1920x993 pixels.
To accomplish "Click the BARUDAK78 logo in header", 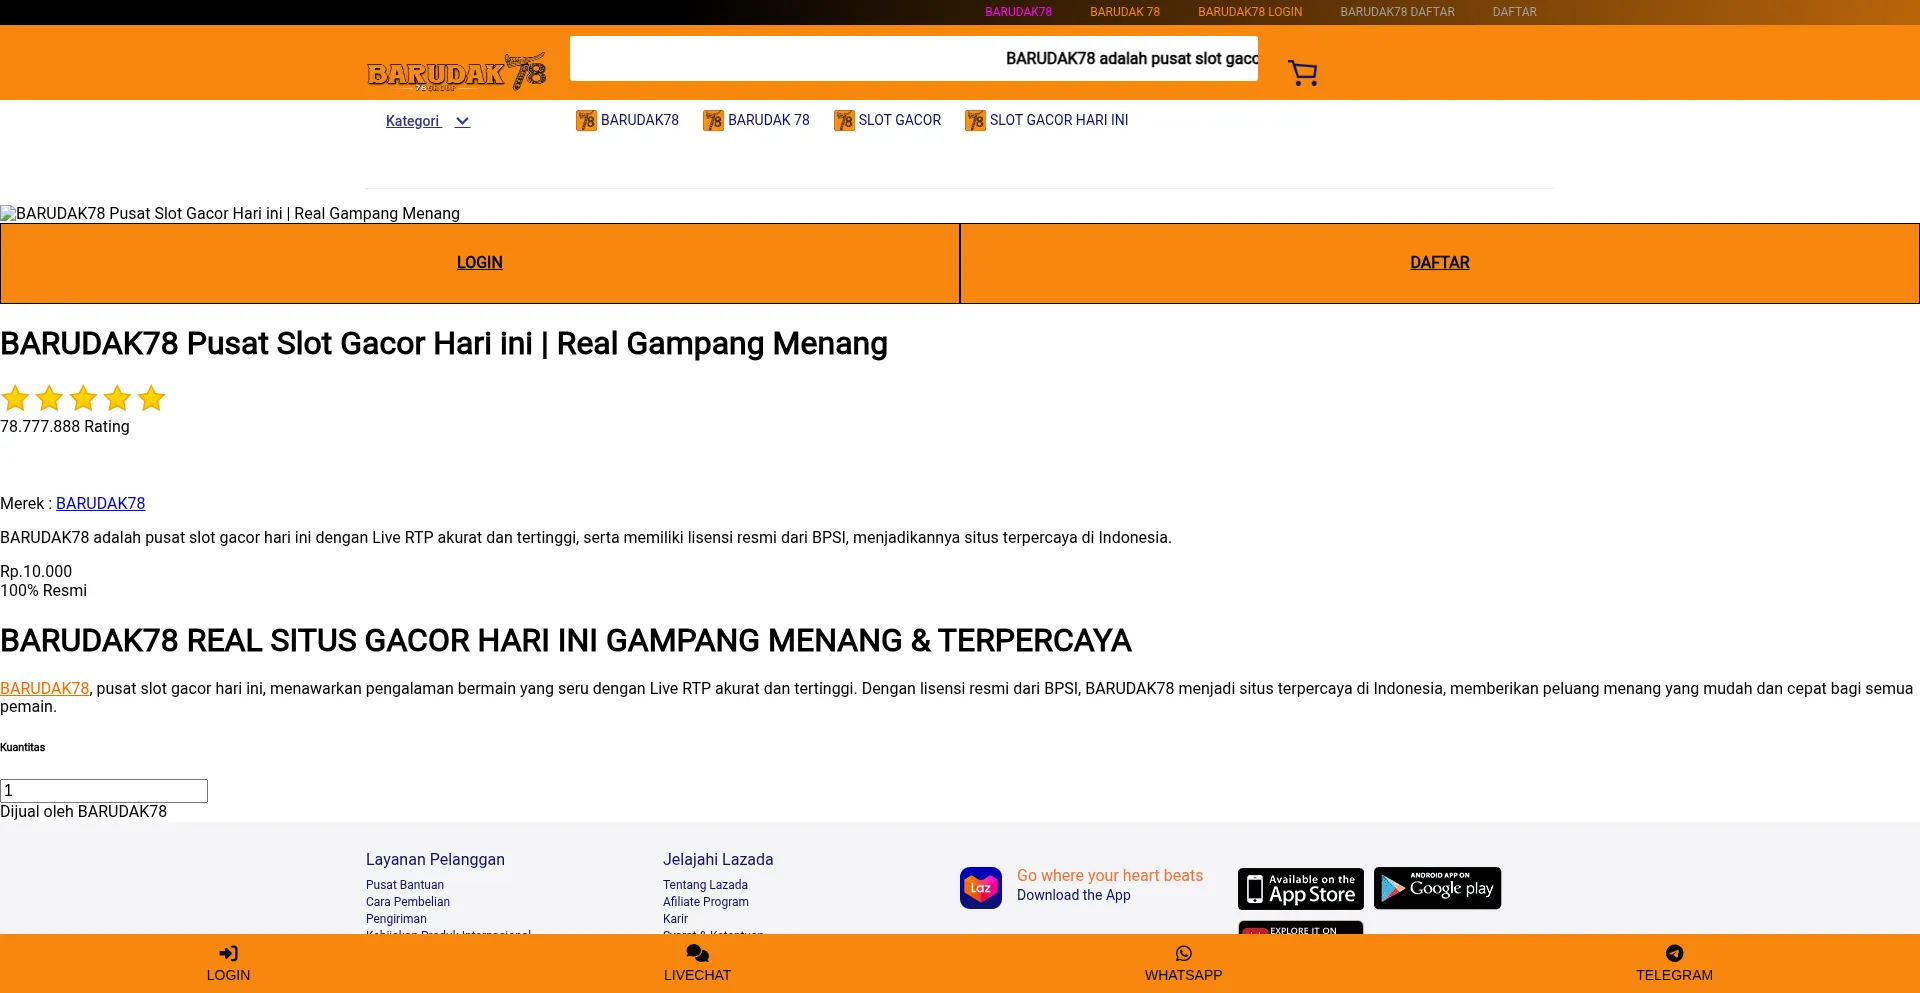I will click(456, 72).
